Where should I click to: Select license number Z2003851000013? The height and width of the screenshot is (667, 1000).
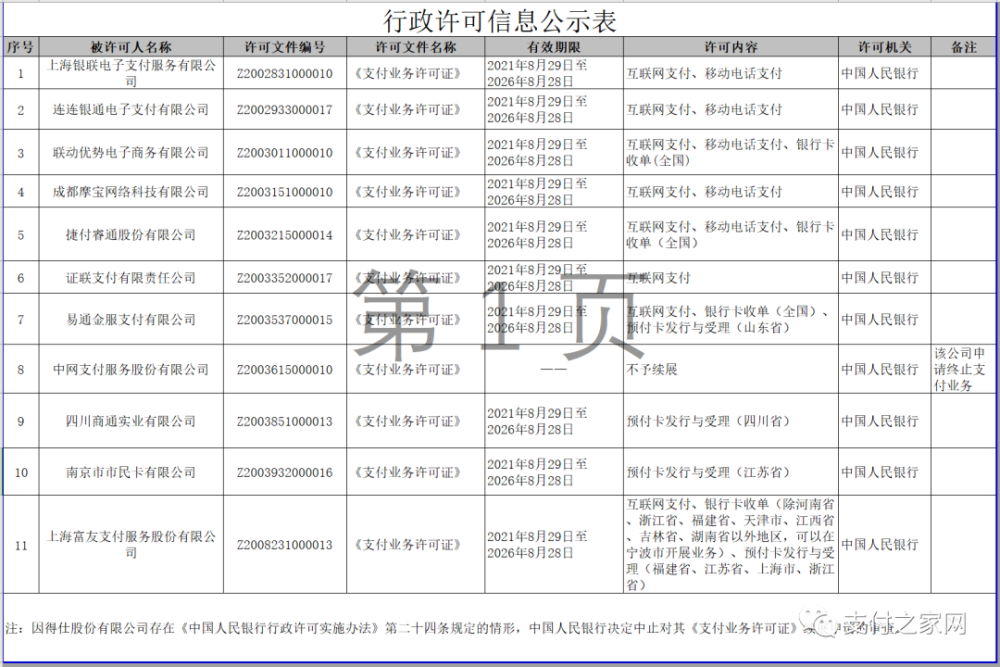coord(284,421)
